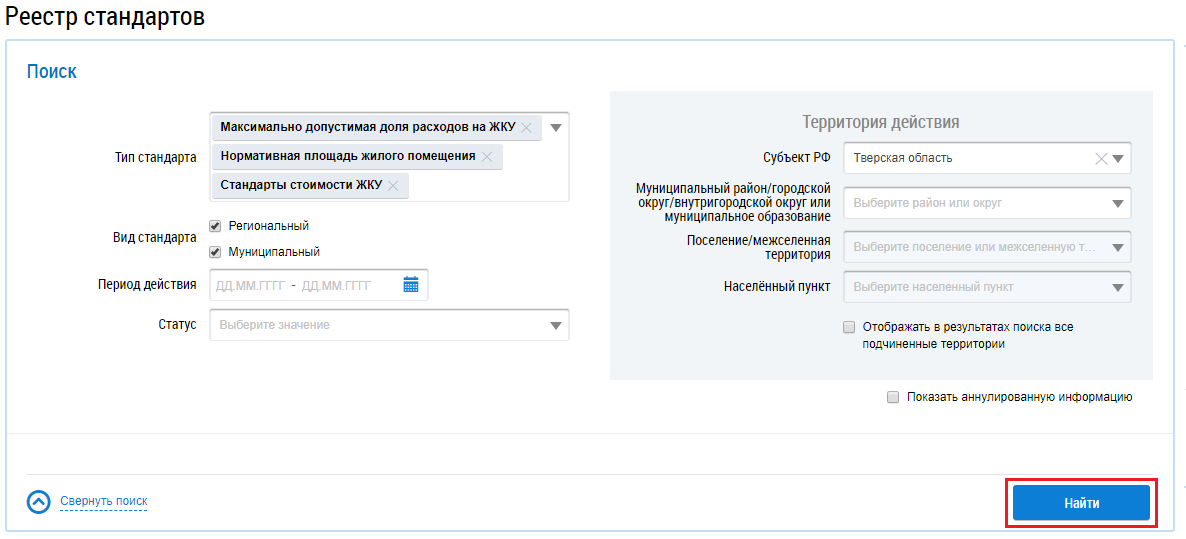Click the 'Найти' button
This screenshot has width=1186, height=539.
tap(1081, 503)
